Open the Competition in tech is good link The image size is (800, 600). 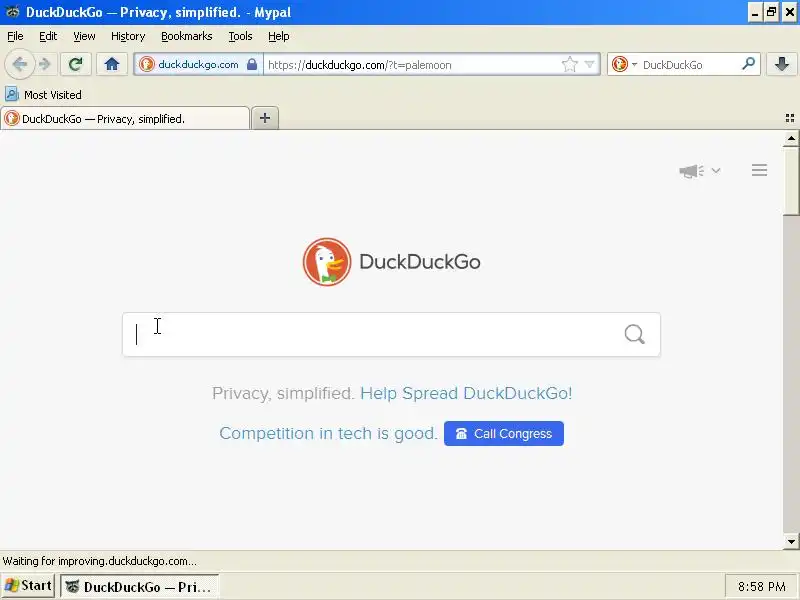(328, 433)
